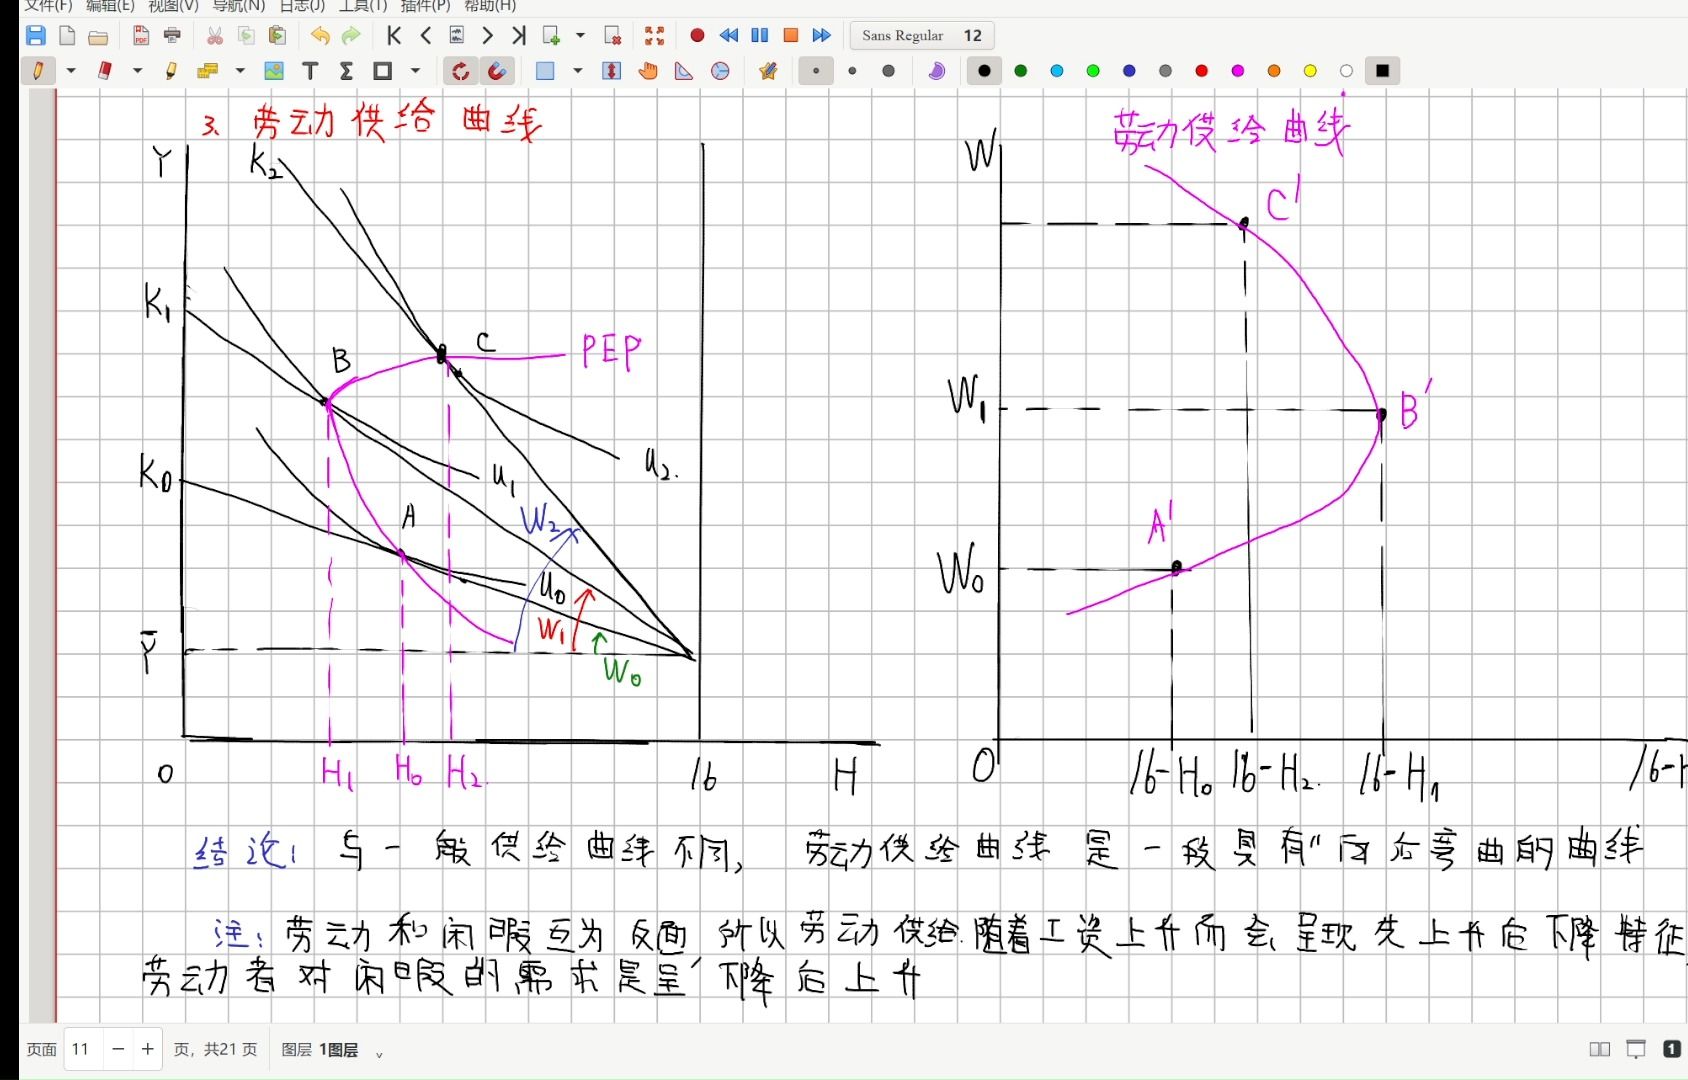Select medium pen thickness
The height and width of the screenshot is (1080, 1688).
coord(852,71)
